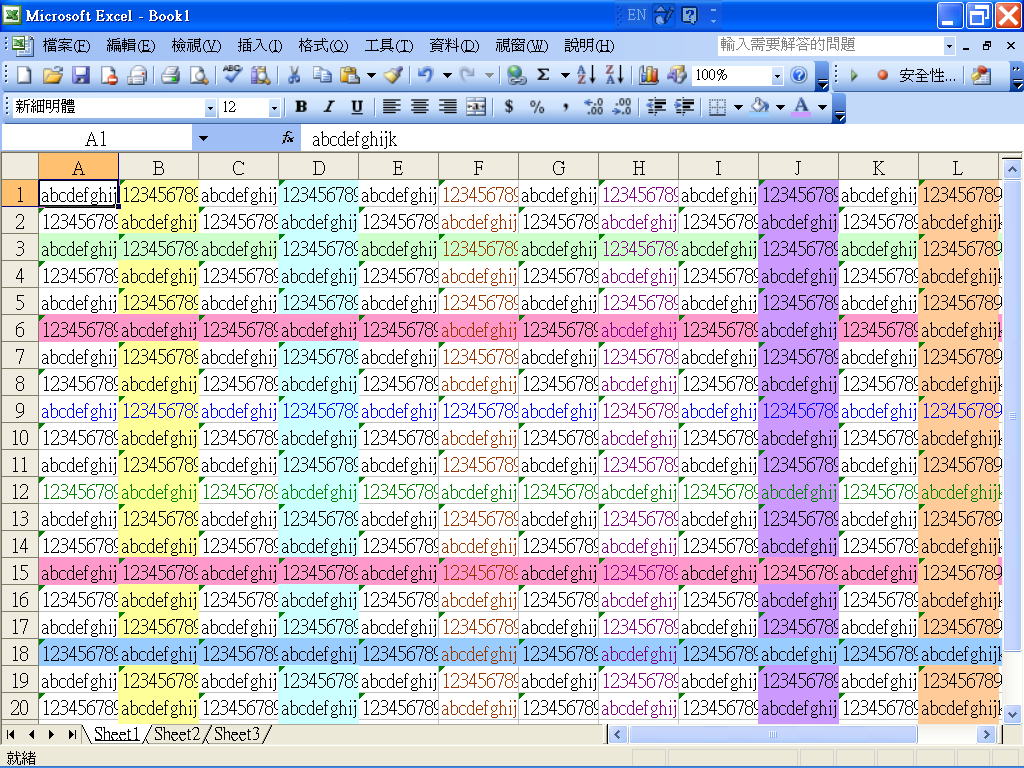Screen dimensions: 1024x768
Task: Switch to the Sheet2 tab
Action: click(177, 735)
